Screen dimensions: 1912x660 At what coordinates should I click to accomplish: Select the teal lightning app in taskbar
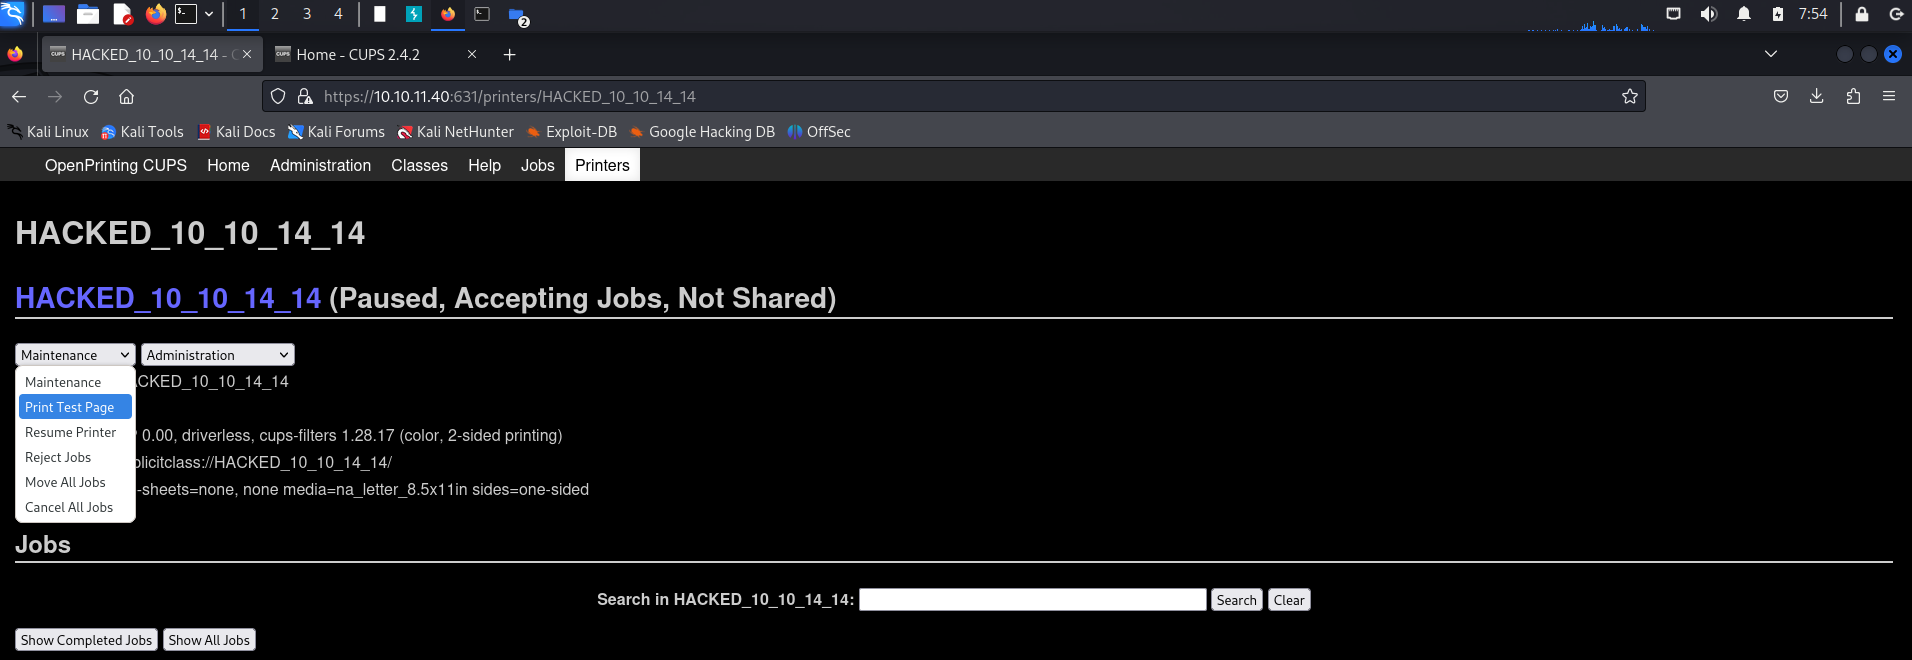(x=414, y=14)
